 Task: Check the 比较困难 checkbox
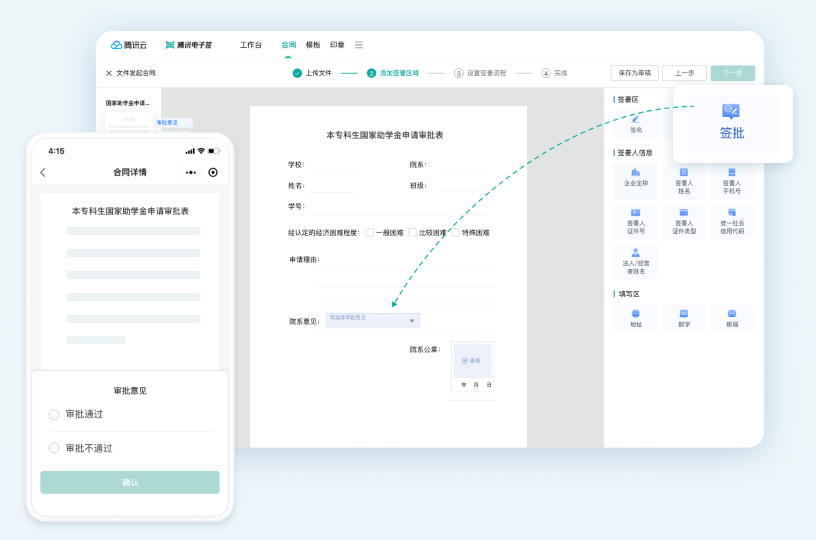tap(412, 232)
